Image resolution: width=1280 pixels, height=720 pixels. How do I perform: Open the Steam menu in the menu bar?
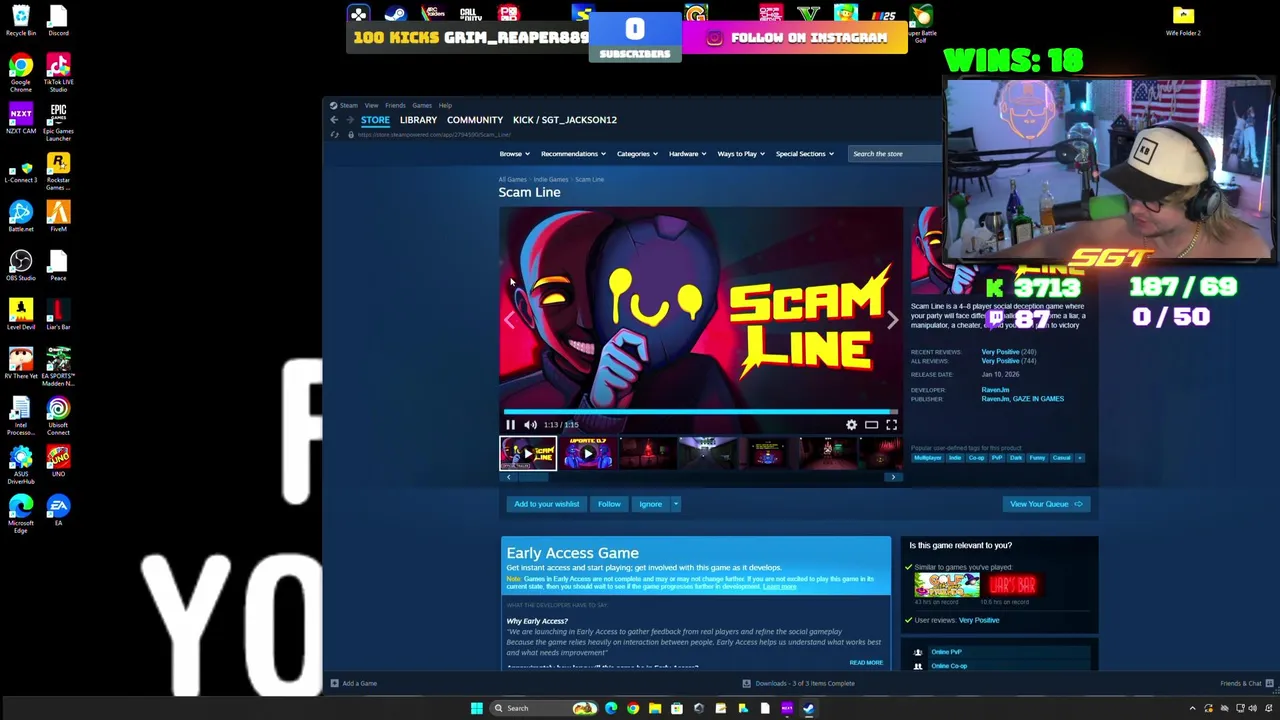pyautogui.click(x=345, y=105)
